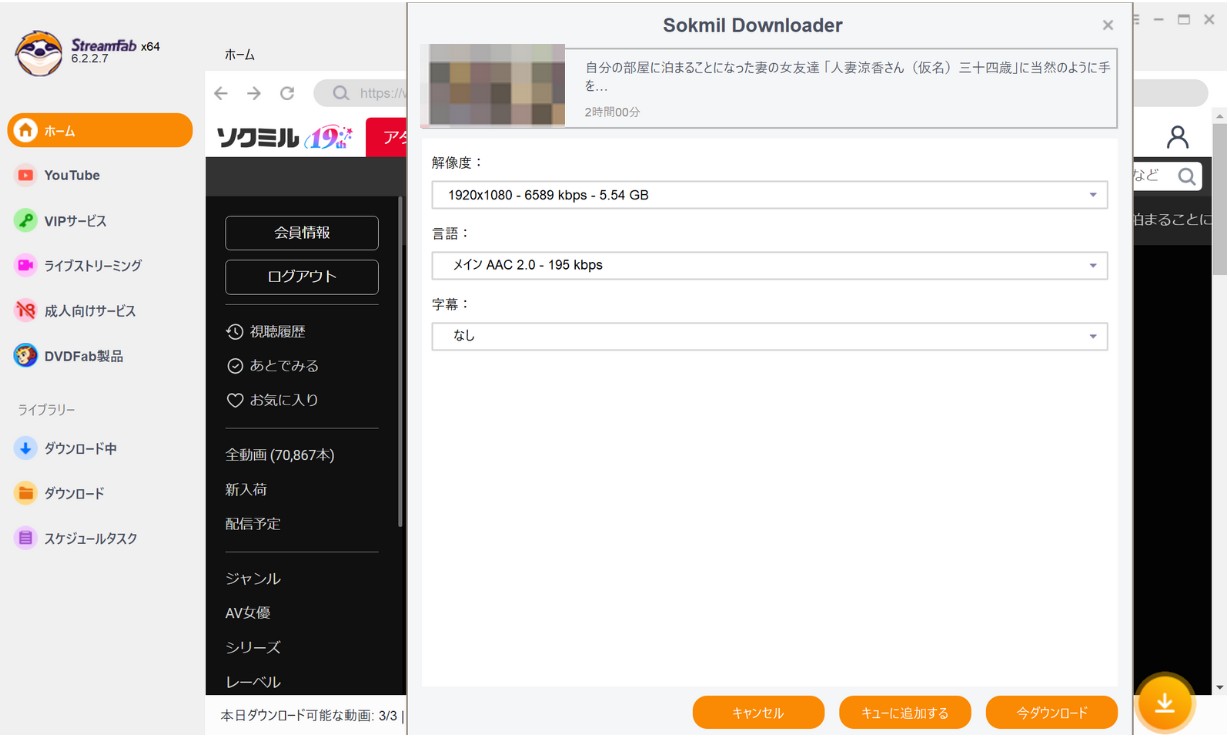This screenshot has width=1229, height=737.
Task: Click the favorites heart icon
Action: pos(235,400)
